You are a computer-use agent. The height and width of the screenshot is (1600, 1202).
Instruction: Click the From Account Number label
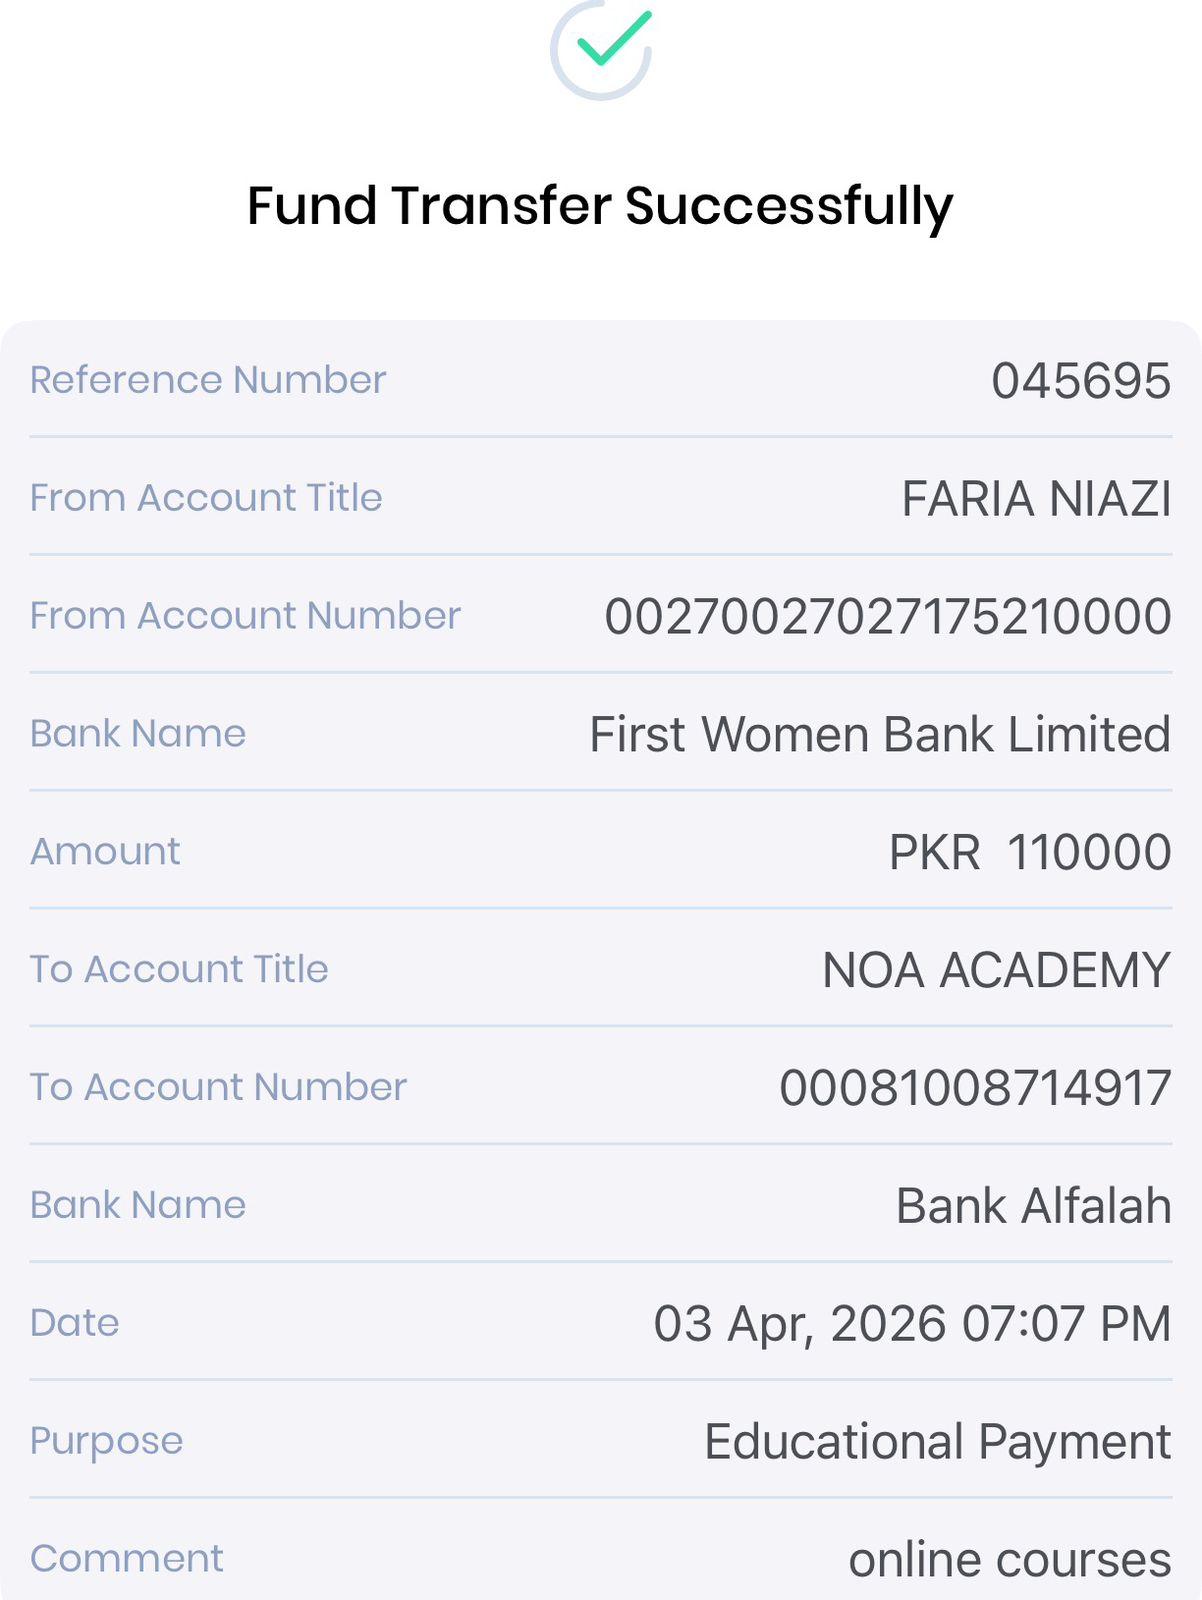coord(245,616)
